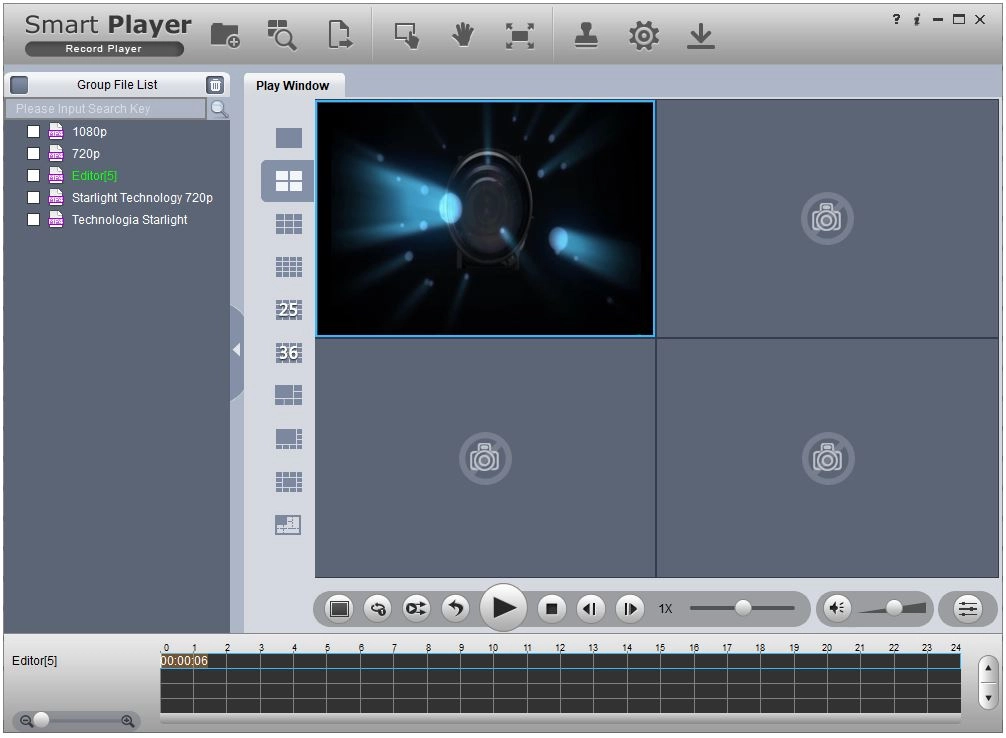Click the Record Player label button
1006x738 pixels.
pyautogui.click(x=104, y=49)
